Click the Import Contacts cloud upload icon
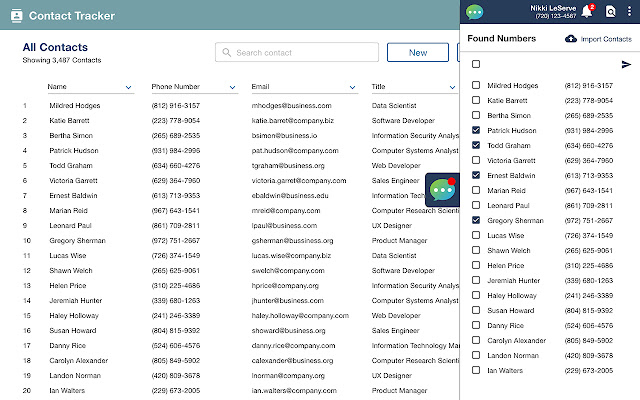Image resolution: width=640 pixels, height=400 pixels. coord(571,39)
